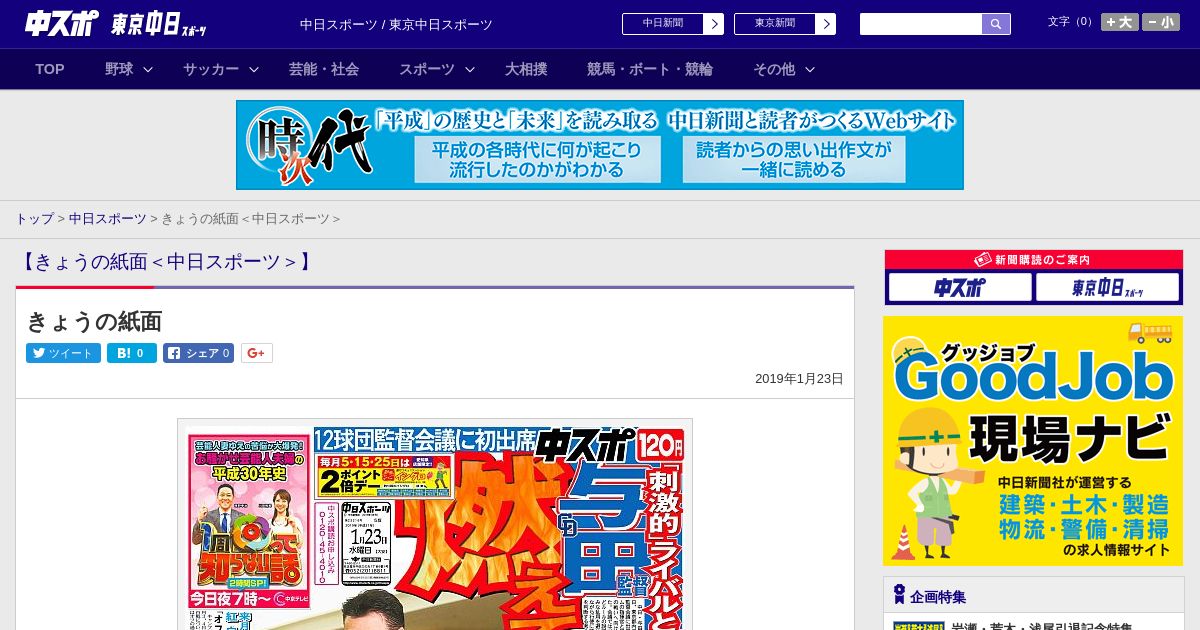Share via the Facebook シェア button
Image resolution: width=1200 pixels, height=630 pixels.
pos(199,353)
